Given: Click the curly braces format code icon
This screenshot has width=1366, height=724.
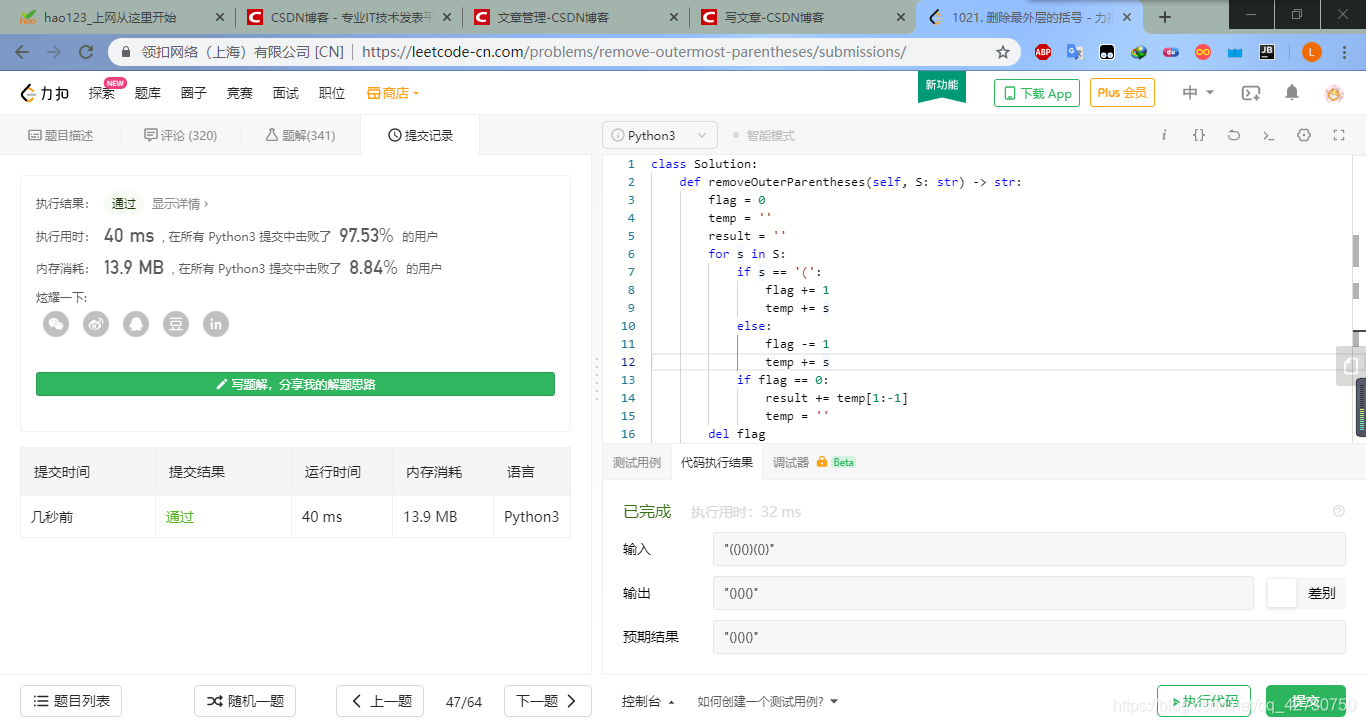Looking at the screenshot, I should coord(1199,135).
